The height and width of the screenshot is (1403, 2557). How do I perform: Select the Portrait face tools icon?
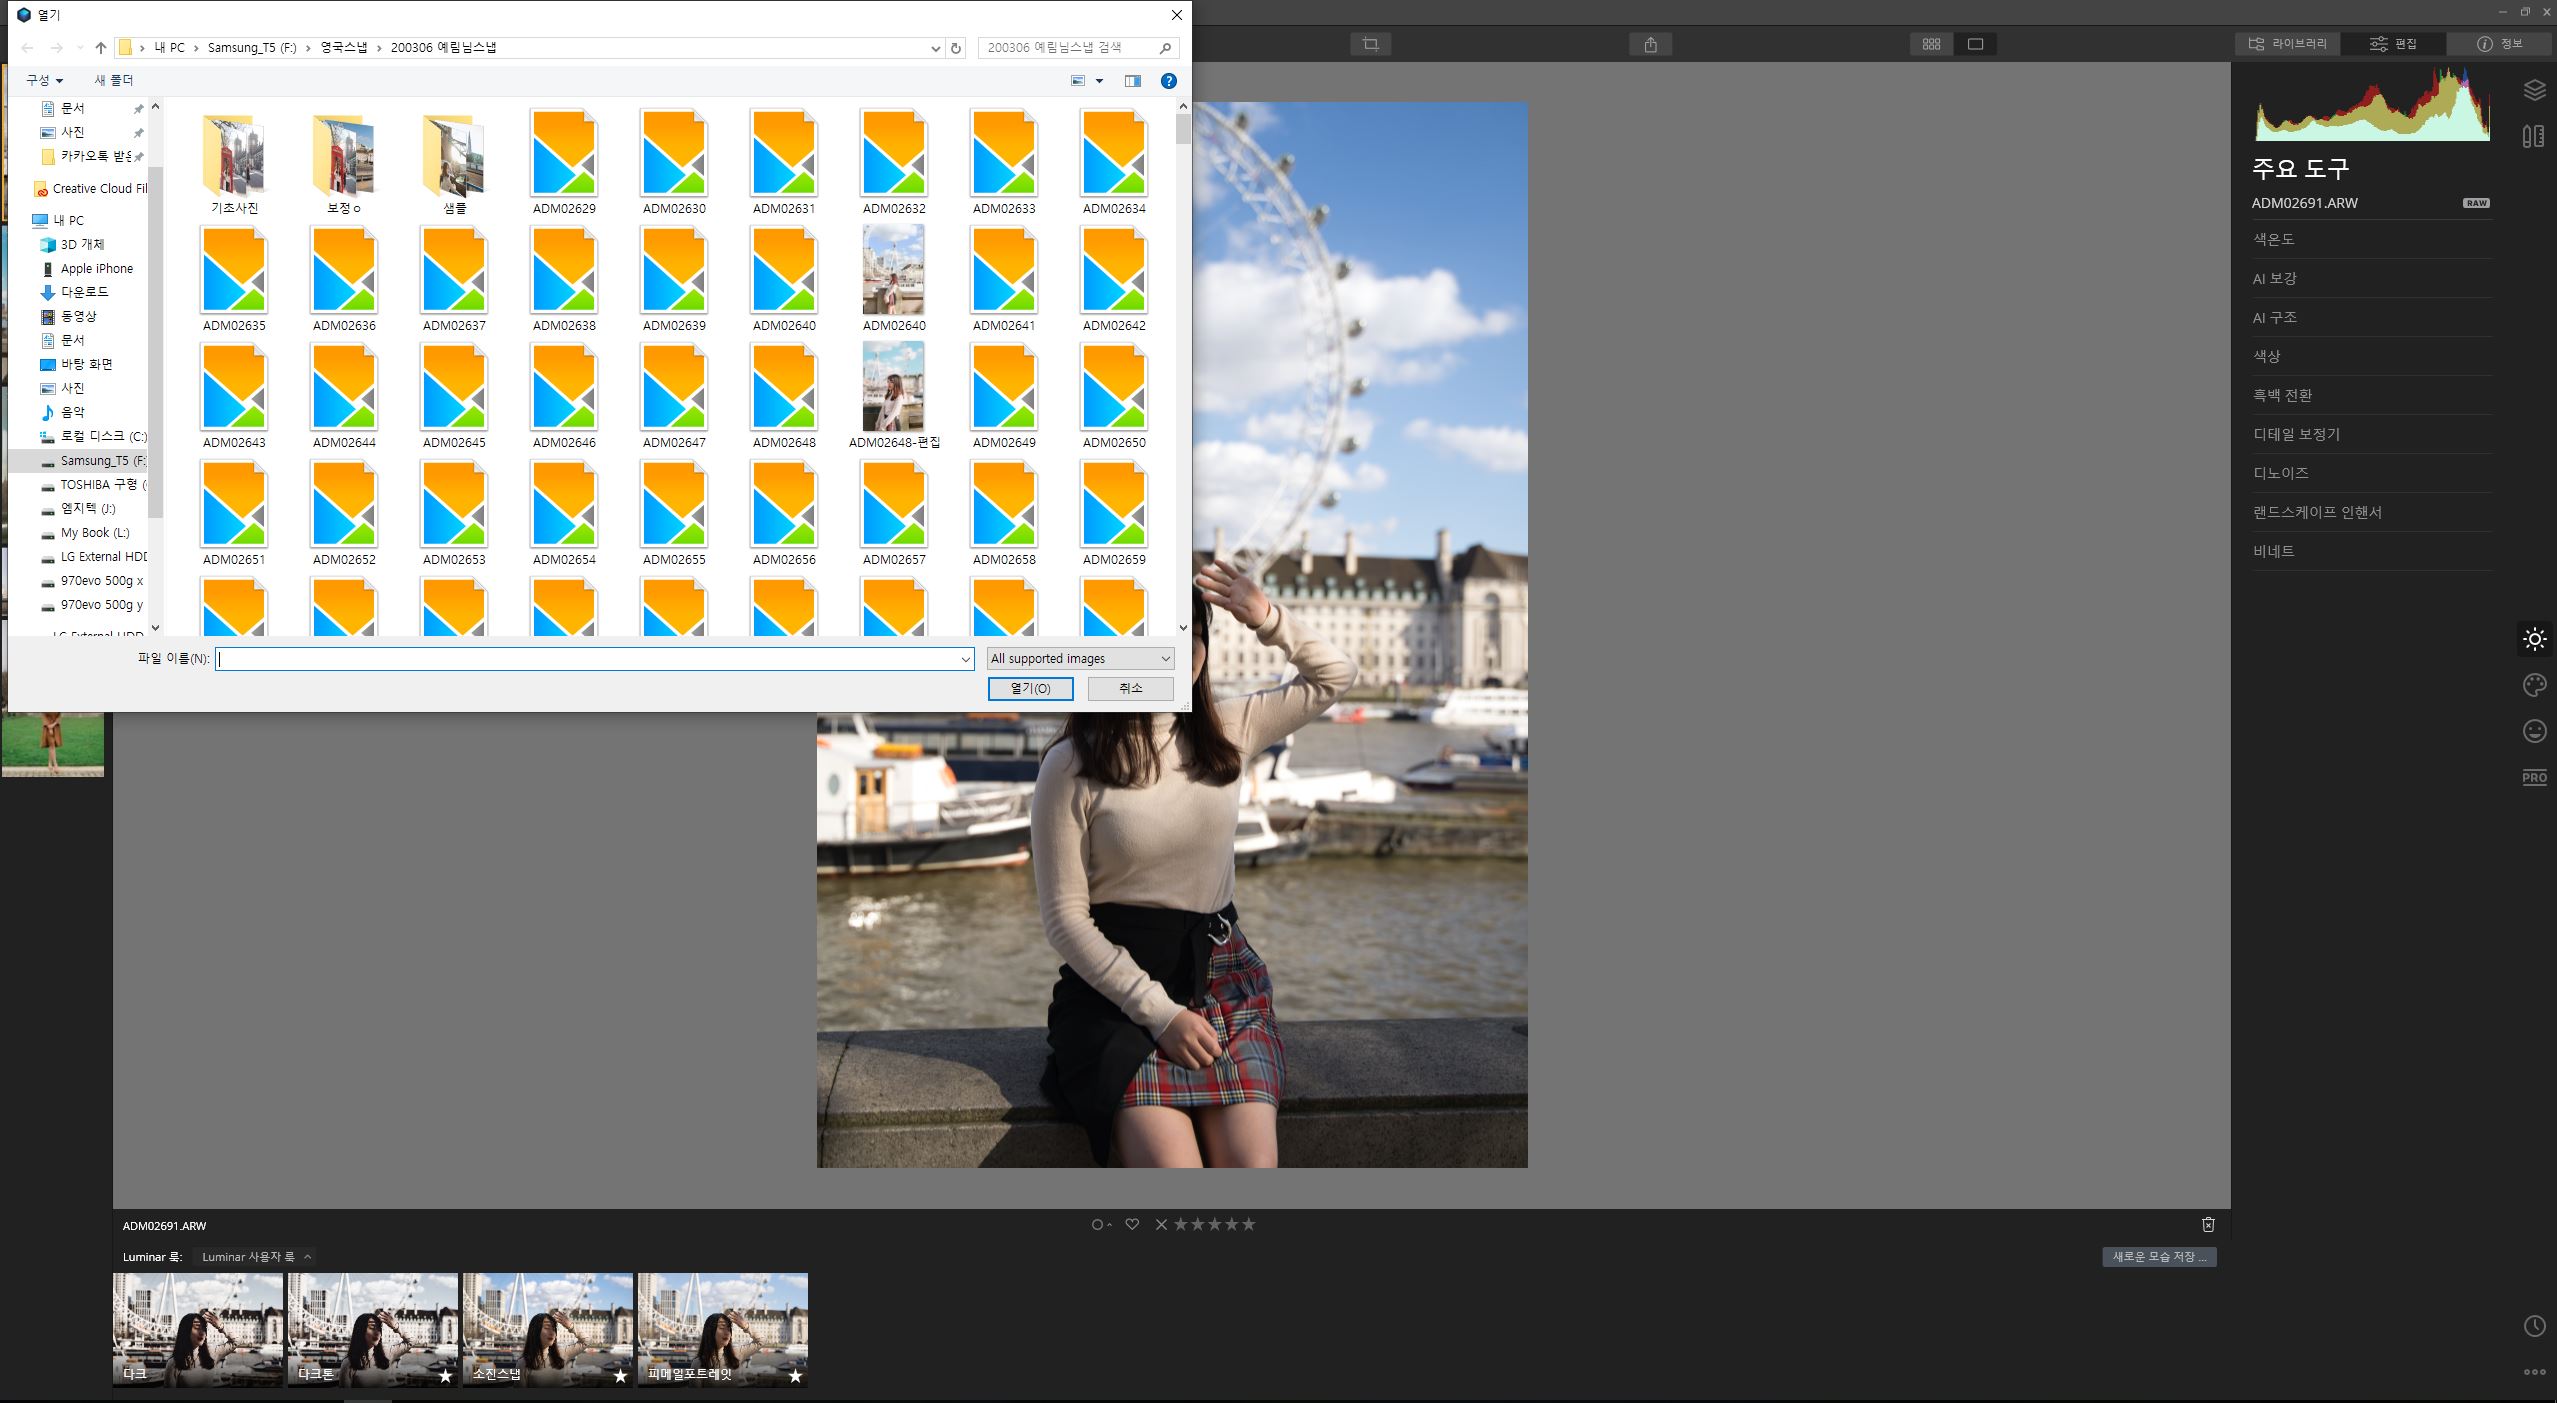[2534, 731]
